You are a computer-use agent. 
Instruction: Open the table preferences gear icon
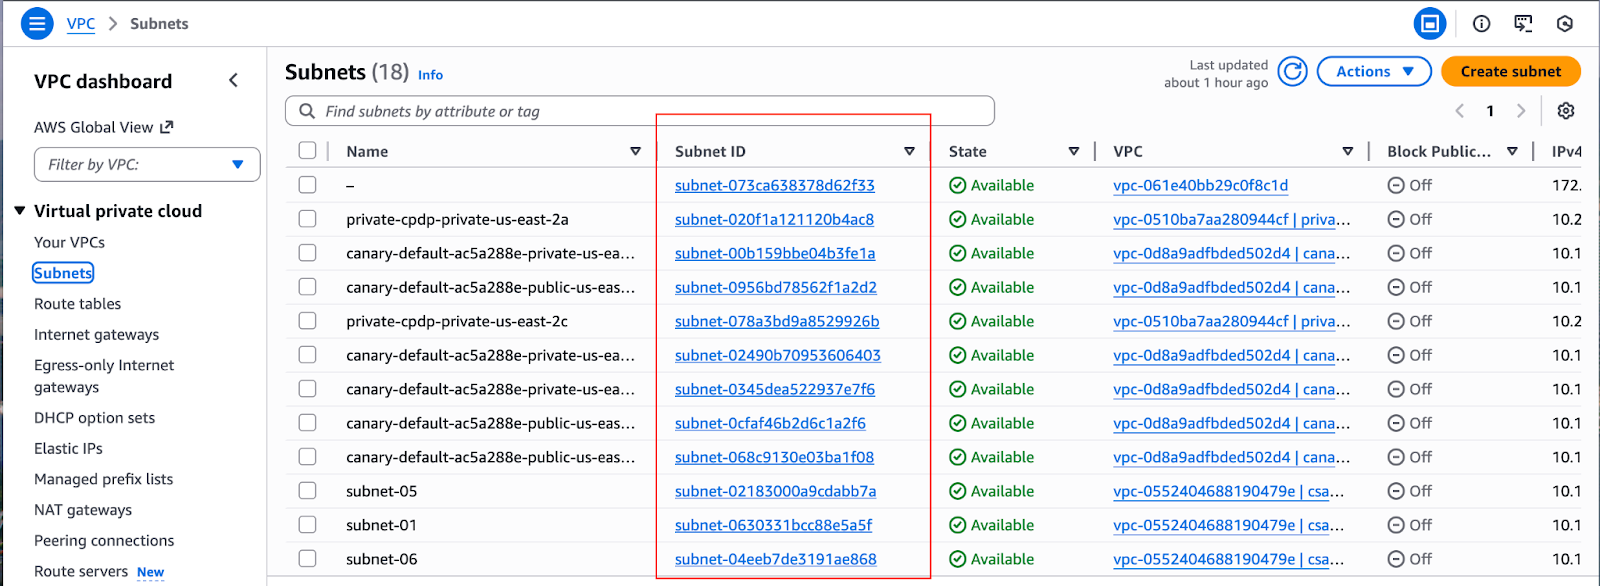click(1565, 111)
